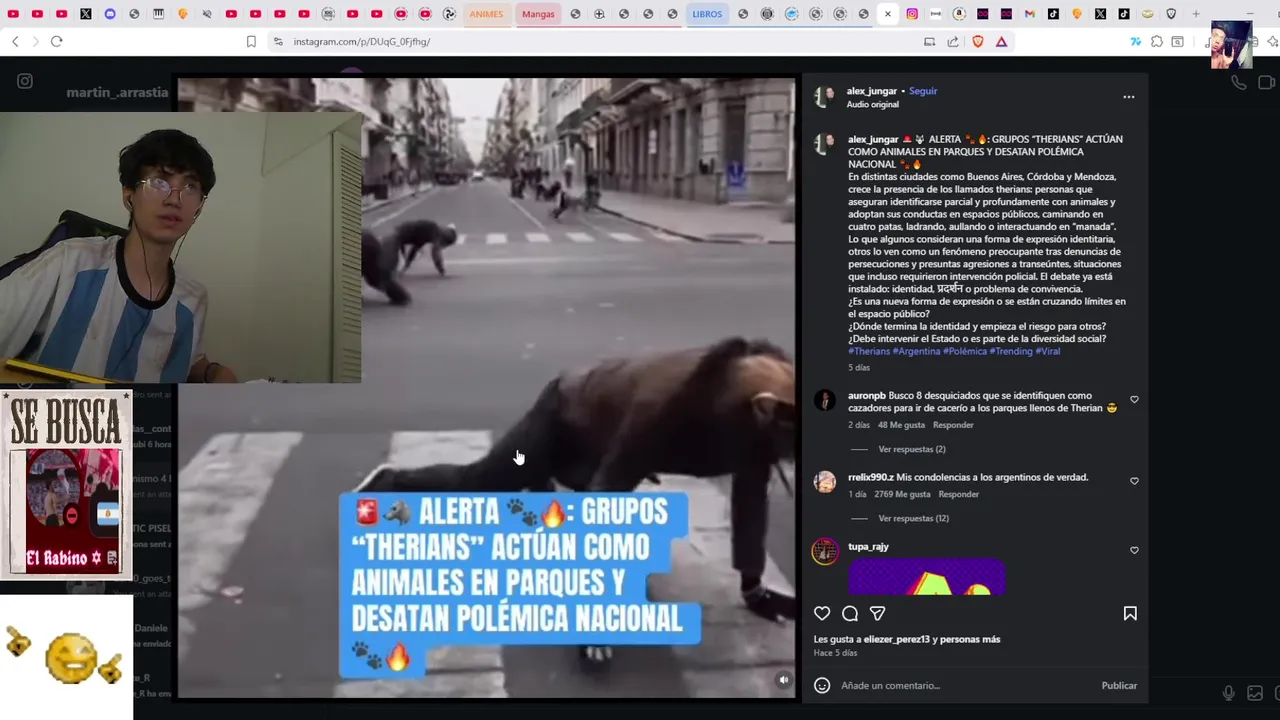
Task: Open the browser extensions puzzle icon
Action: [1156, 41]
